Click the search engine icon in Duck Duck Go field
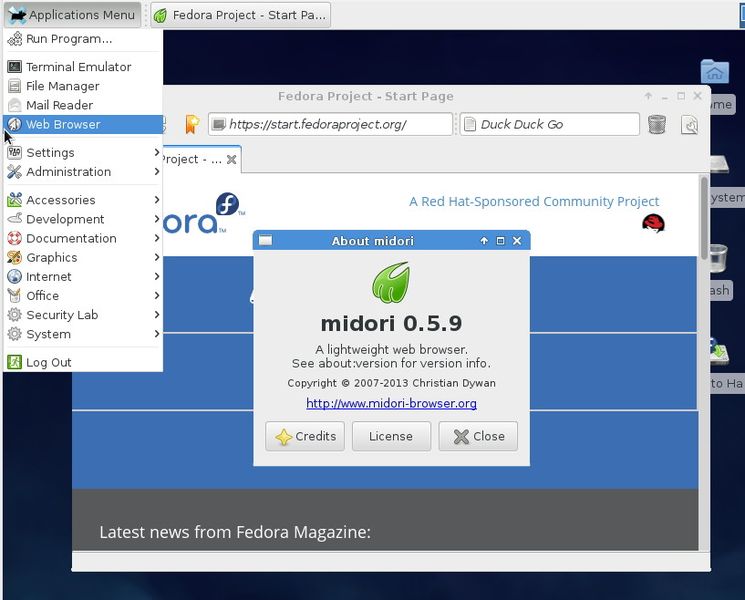This screenshot has width=745, height=600. (470, 124)
